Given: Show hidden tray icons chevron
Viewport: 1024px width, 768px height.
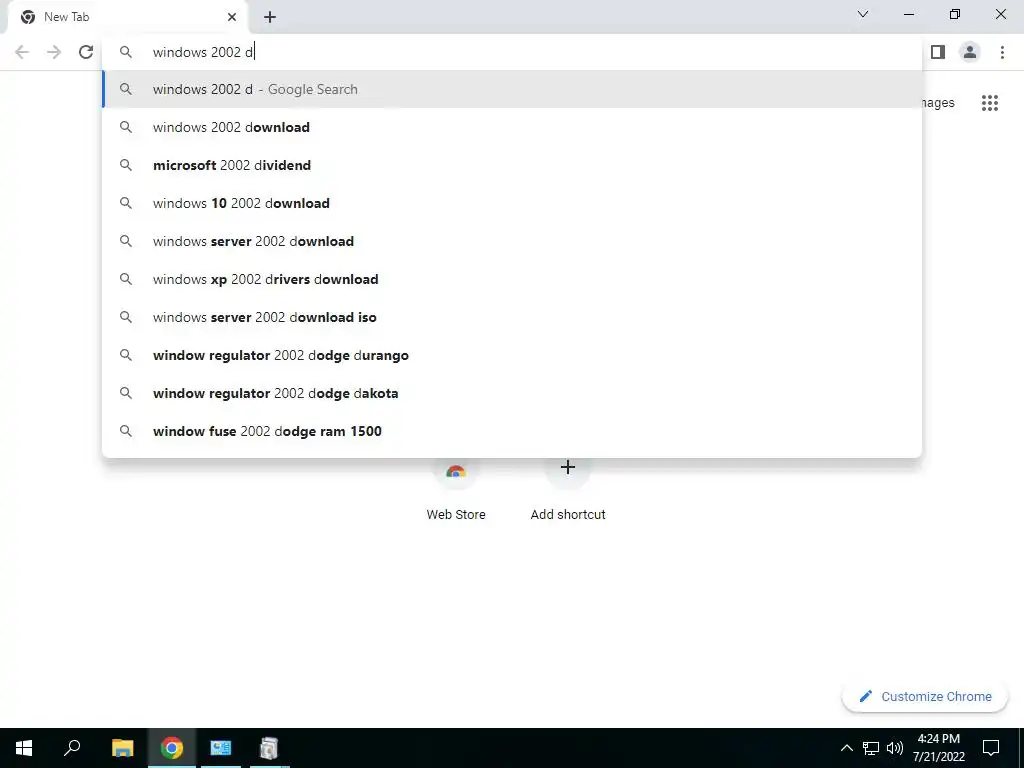Looking at the screenshot, I should [846, 748].
